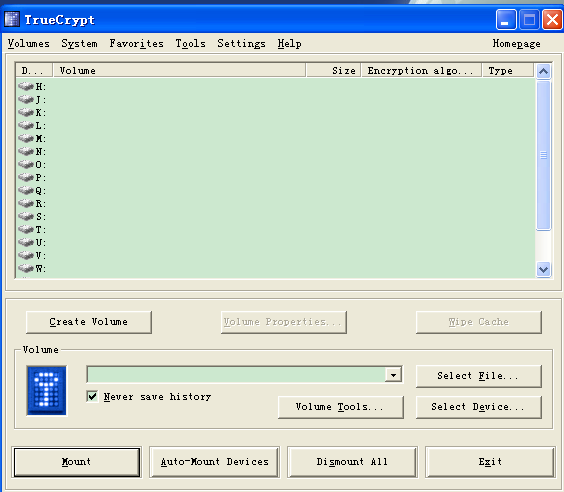Open the volume path dropdown arrow
Image resolution: width=564 pixels, height=492 pixels.
coord(394,375)
